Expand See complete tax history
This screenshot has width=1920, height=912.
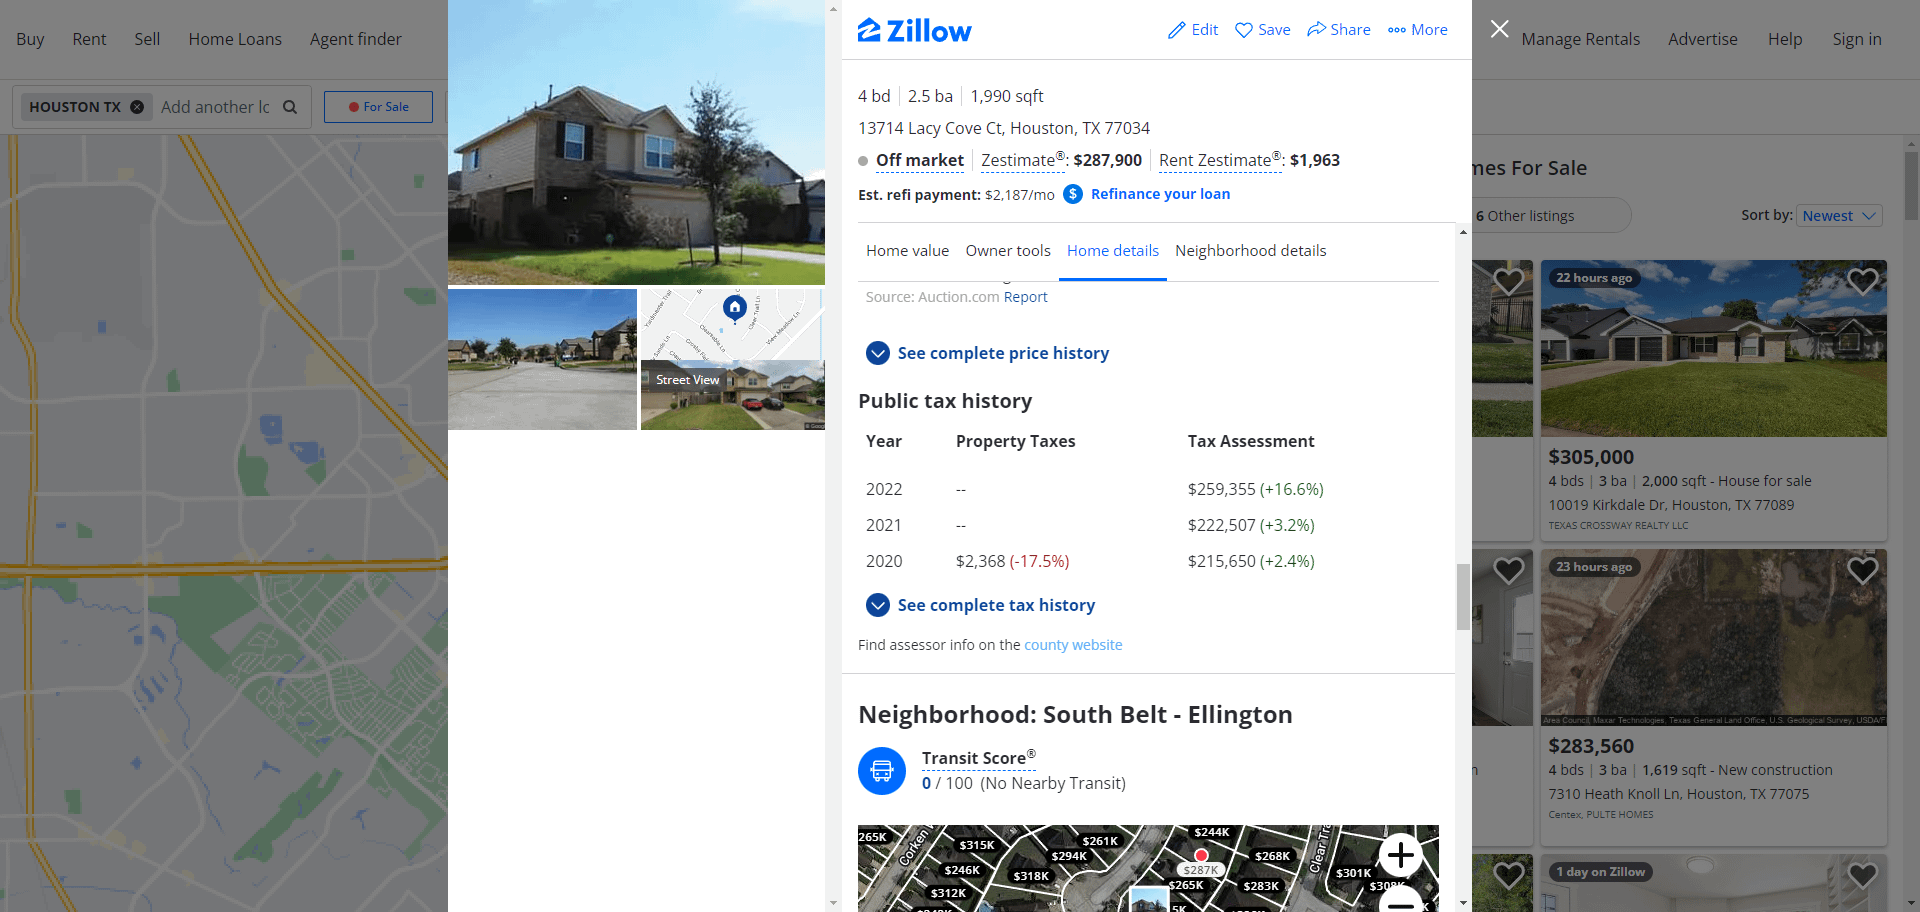point(981,605)
